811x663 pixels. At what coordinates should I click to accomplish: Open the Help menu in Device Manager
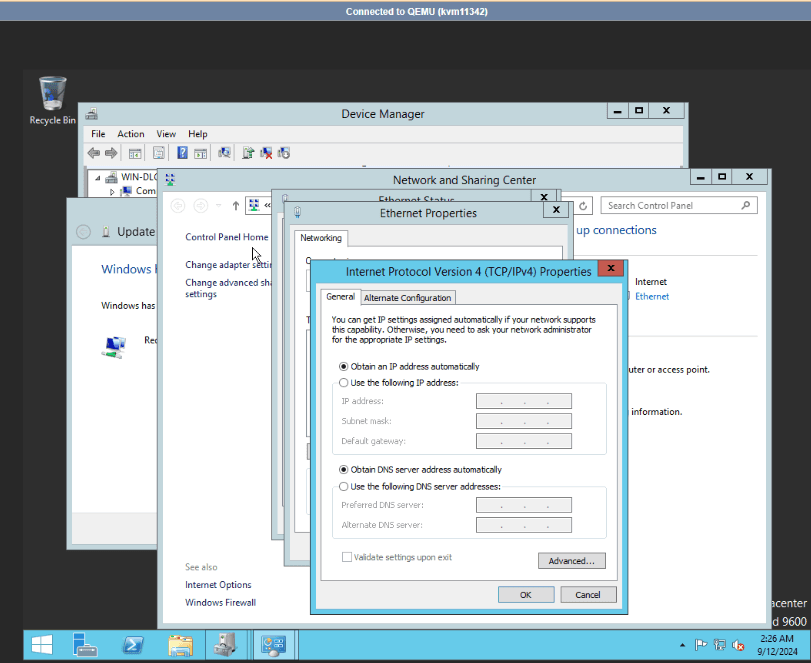pos(198,134)
